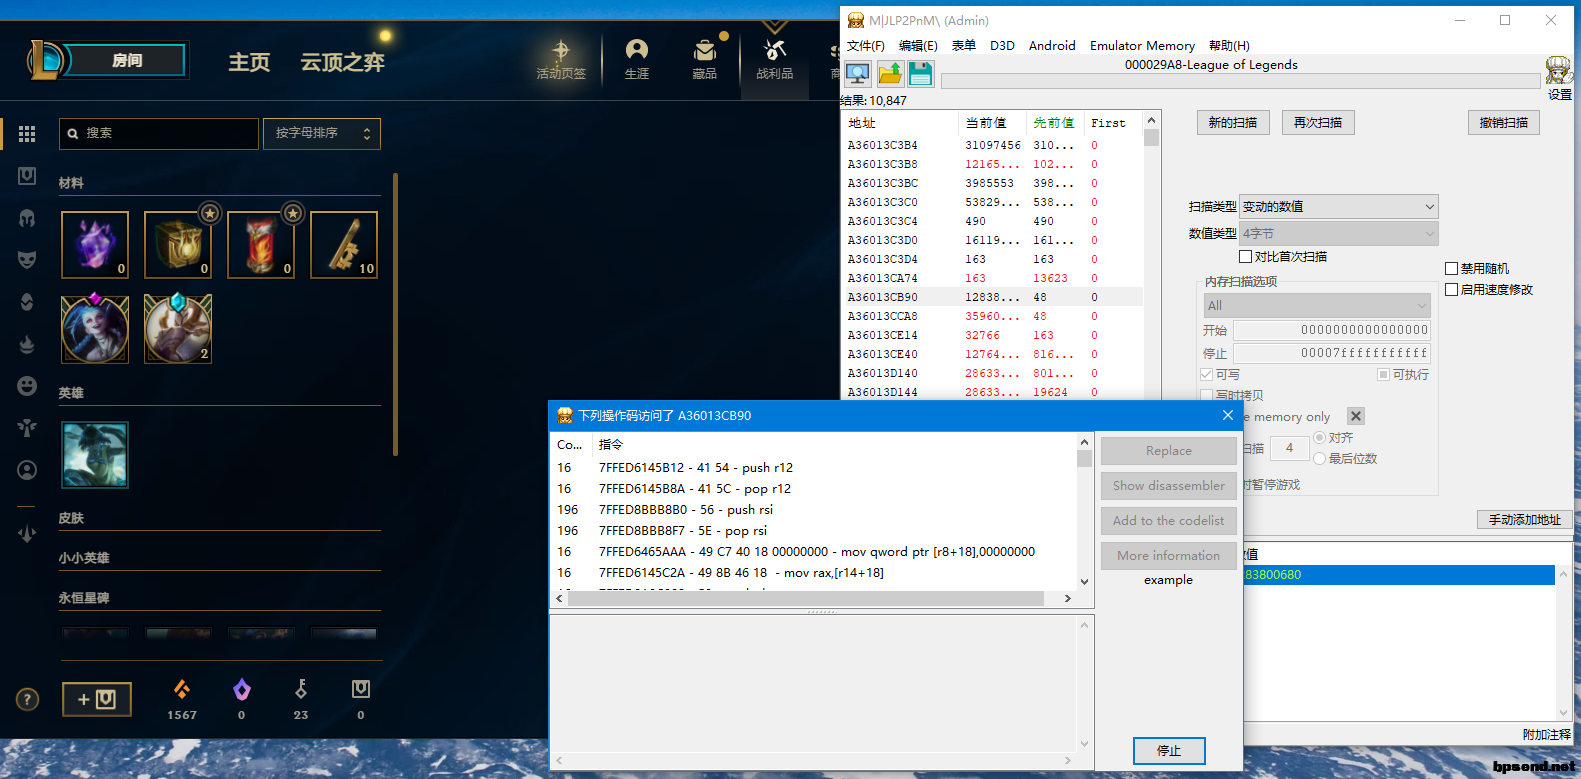Click the purple essence currency icon
The height and width of the screenshot is (779, 1581).
tap(241, 689)
